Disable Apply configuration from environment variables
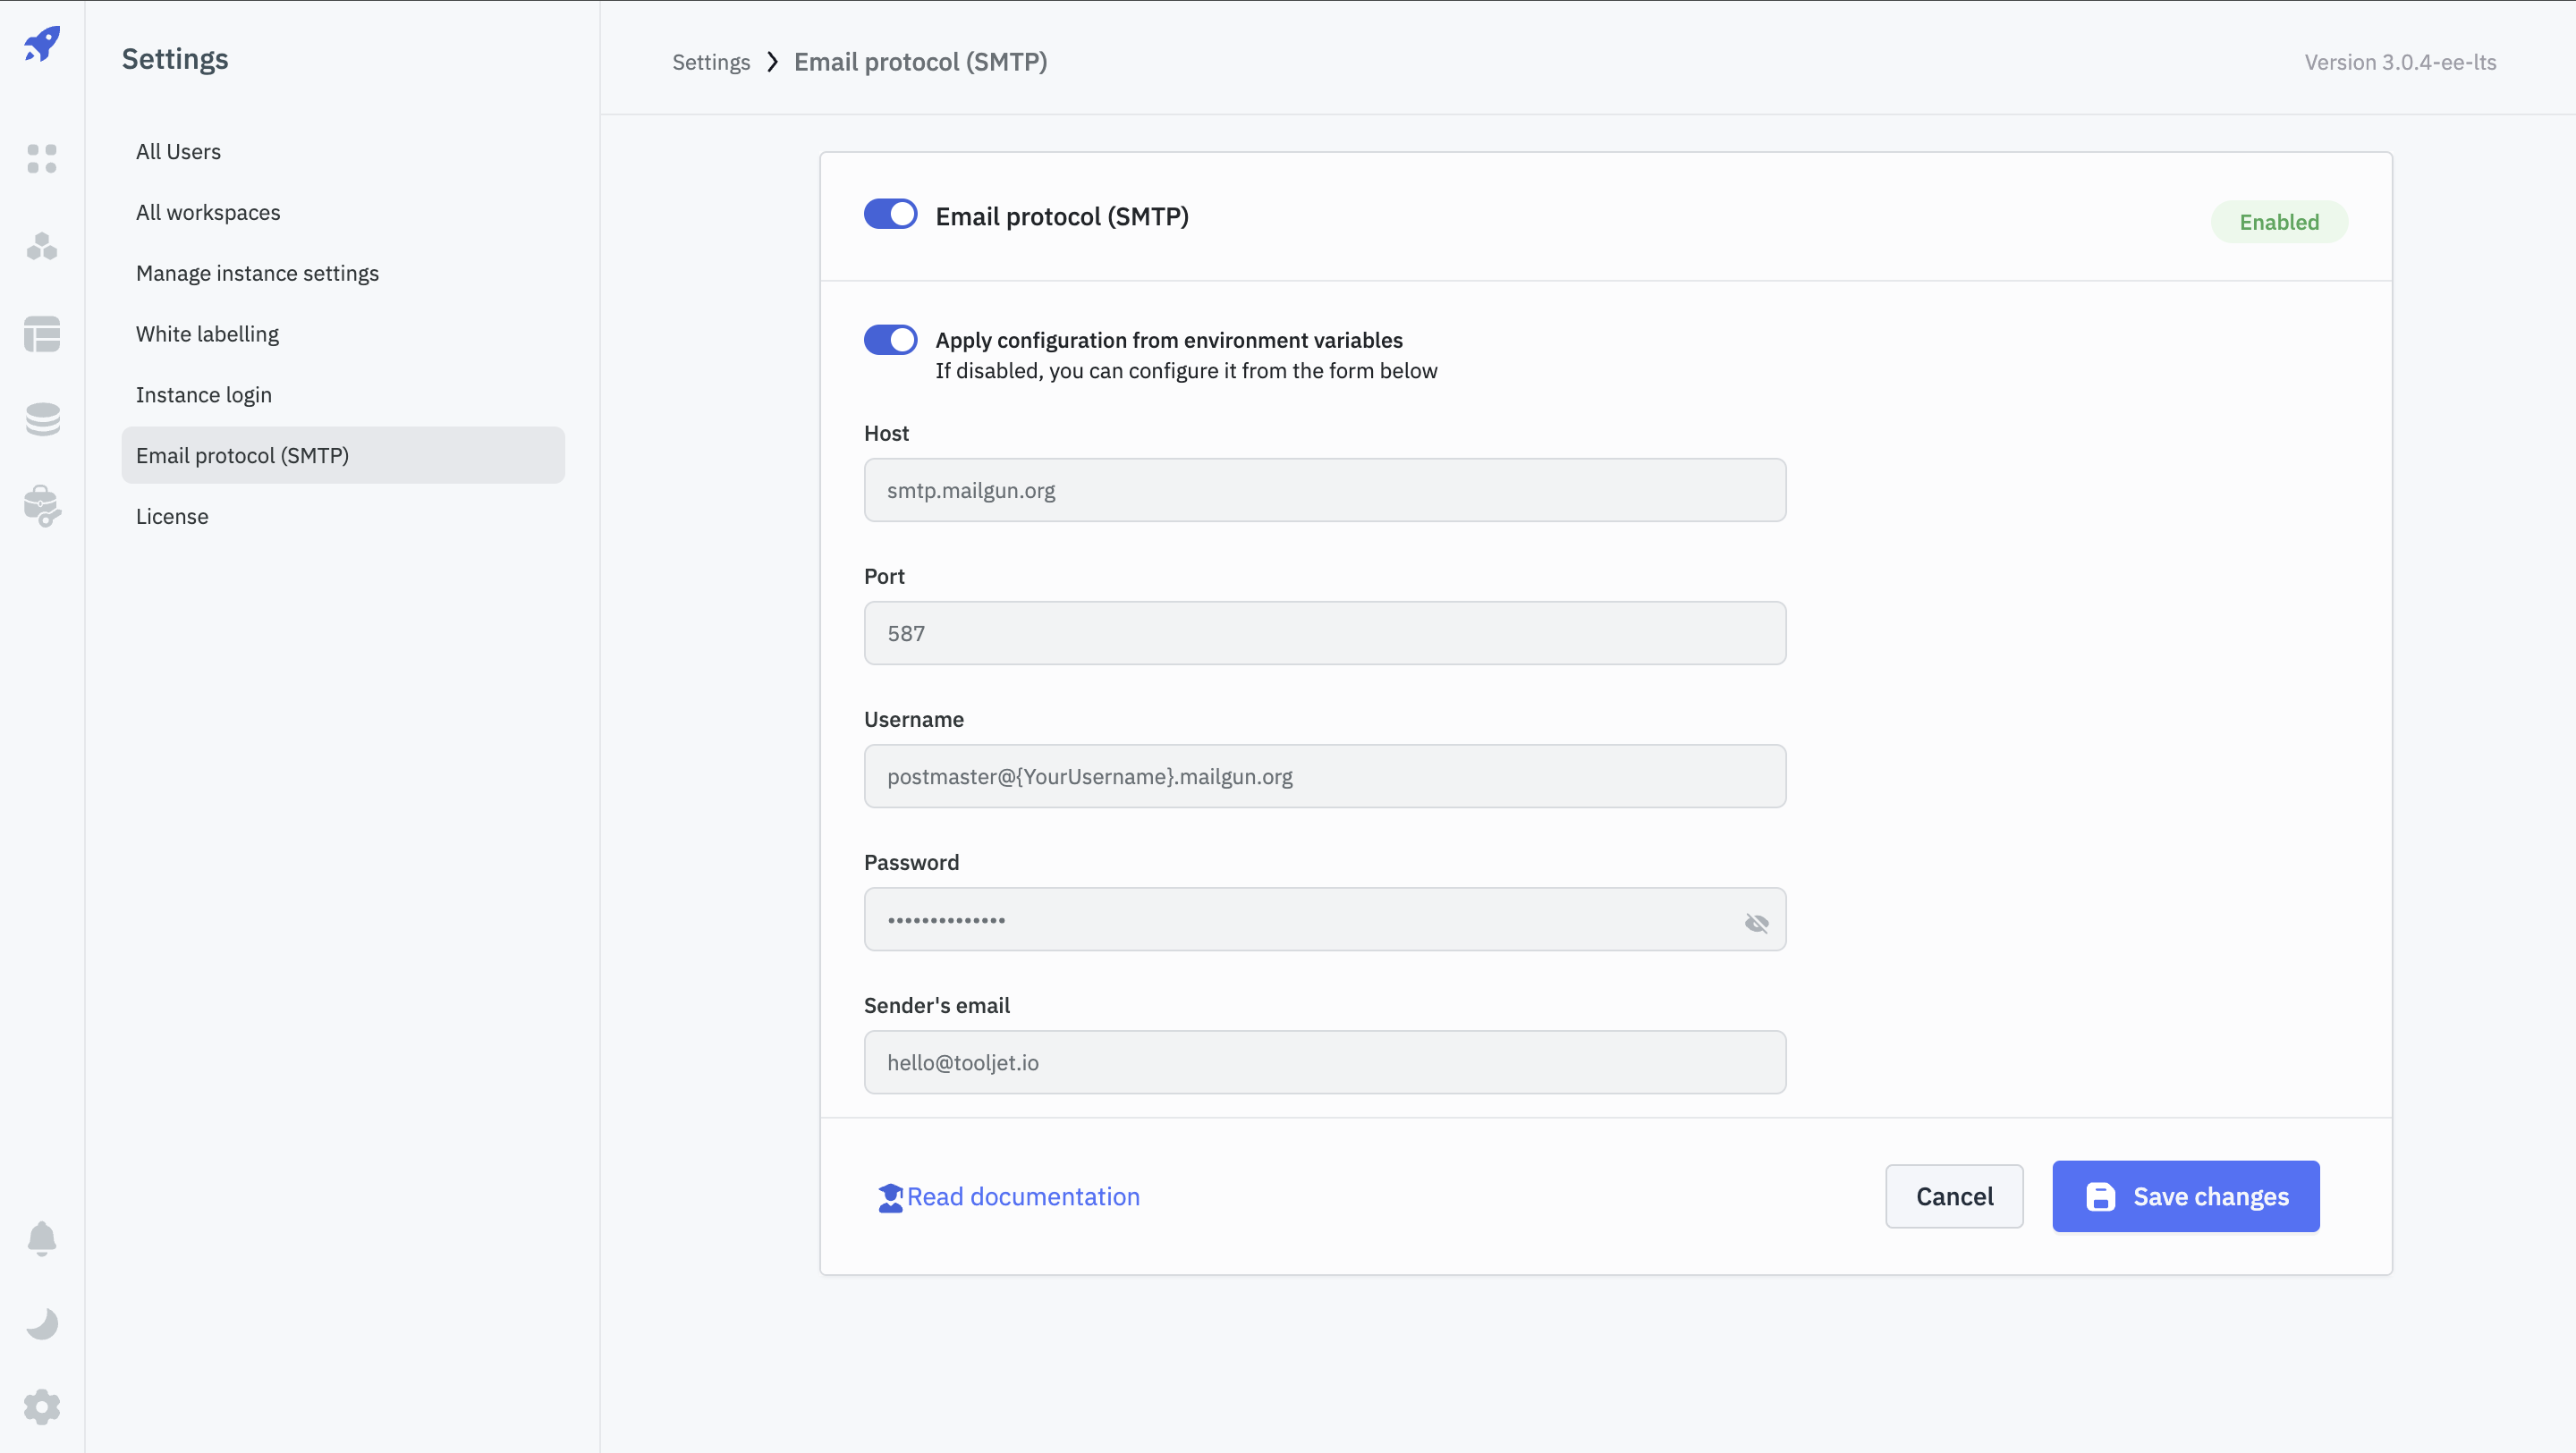This screenshot has width=2576, height=1453. click(892, 340)
